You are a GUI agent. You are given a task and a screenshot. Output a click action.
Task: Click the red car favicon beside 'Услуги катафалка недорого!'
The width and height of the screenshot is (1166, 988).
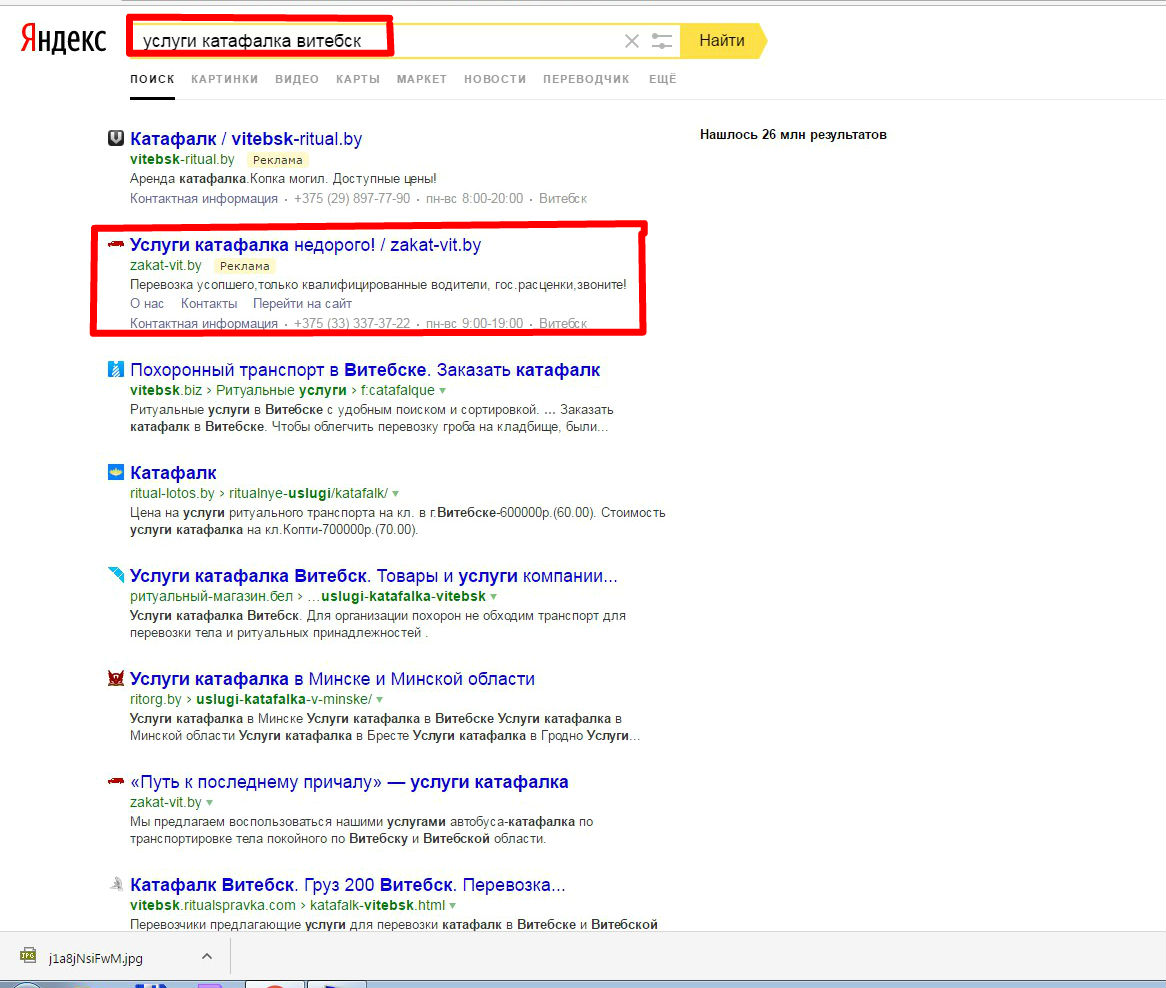pyautogui.click(x=115, y=244)
